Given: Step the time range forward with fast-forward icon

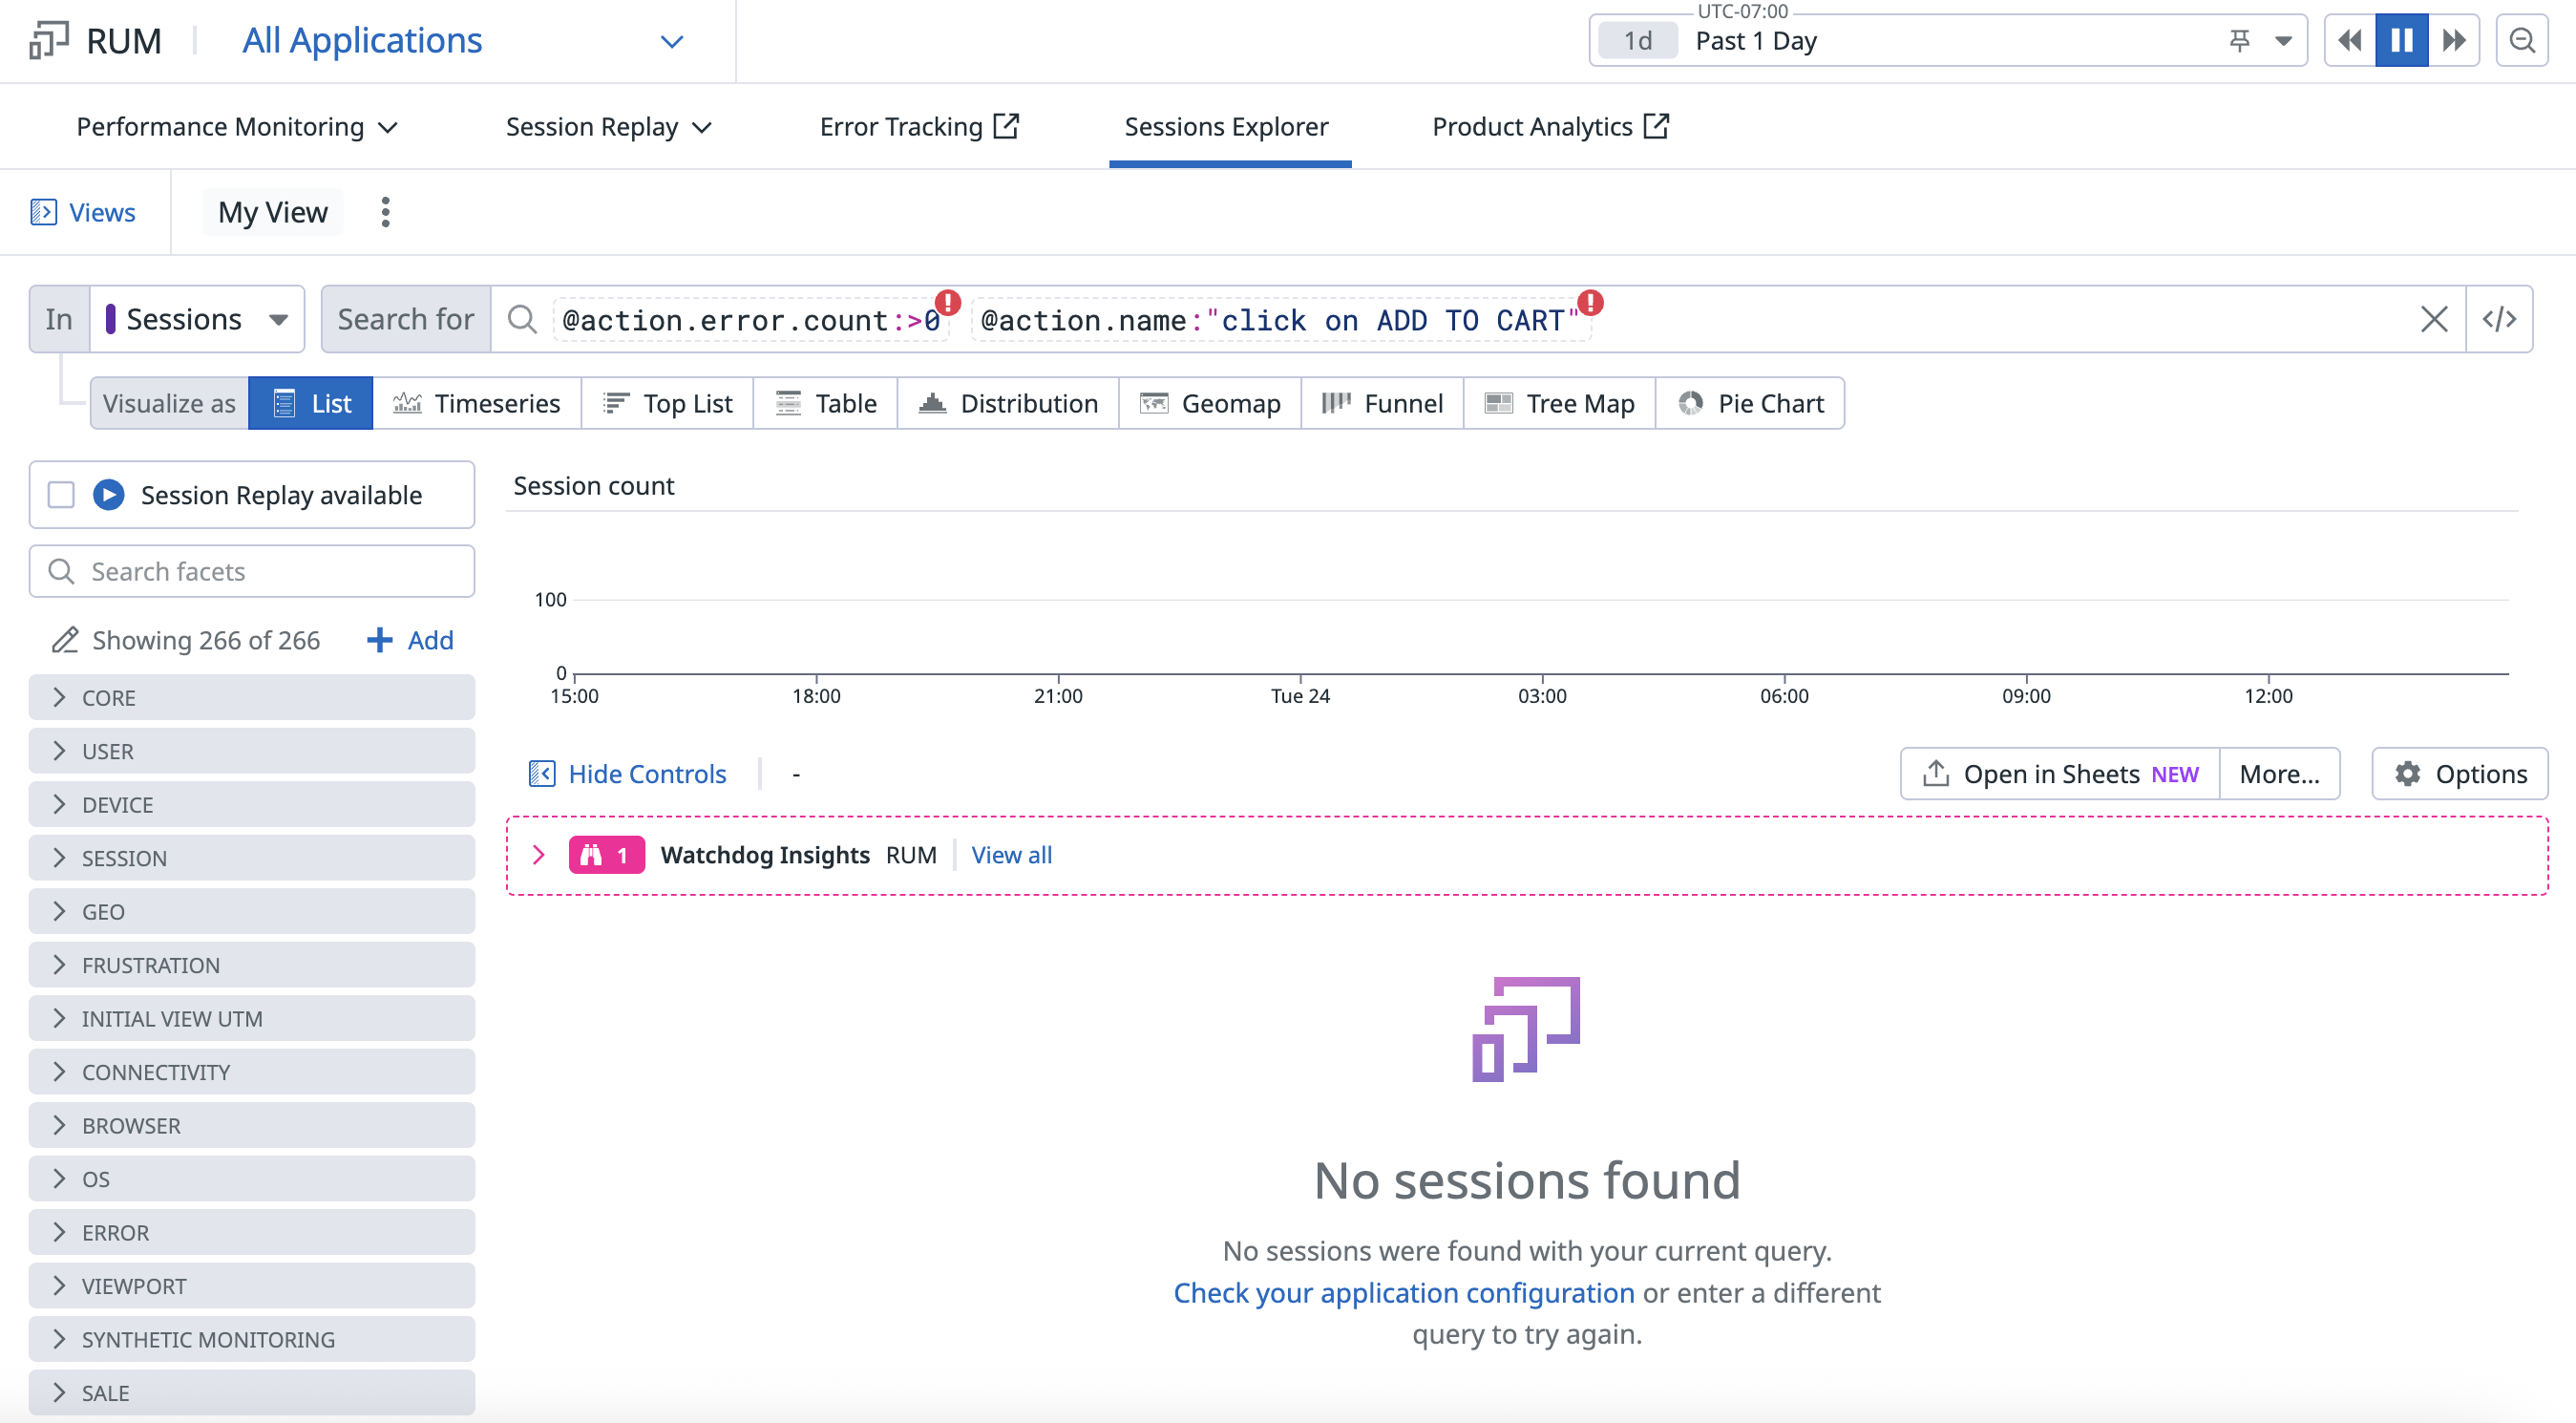Looking at the screenshot, I should (2454, 41).
